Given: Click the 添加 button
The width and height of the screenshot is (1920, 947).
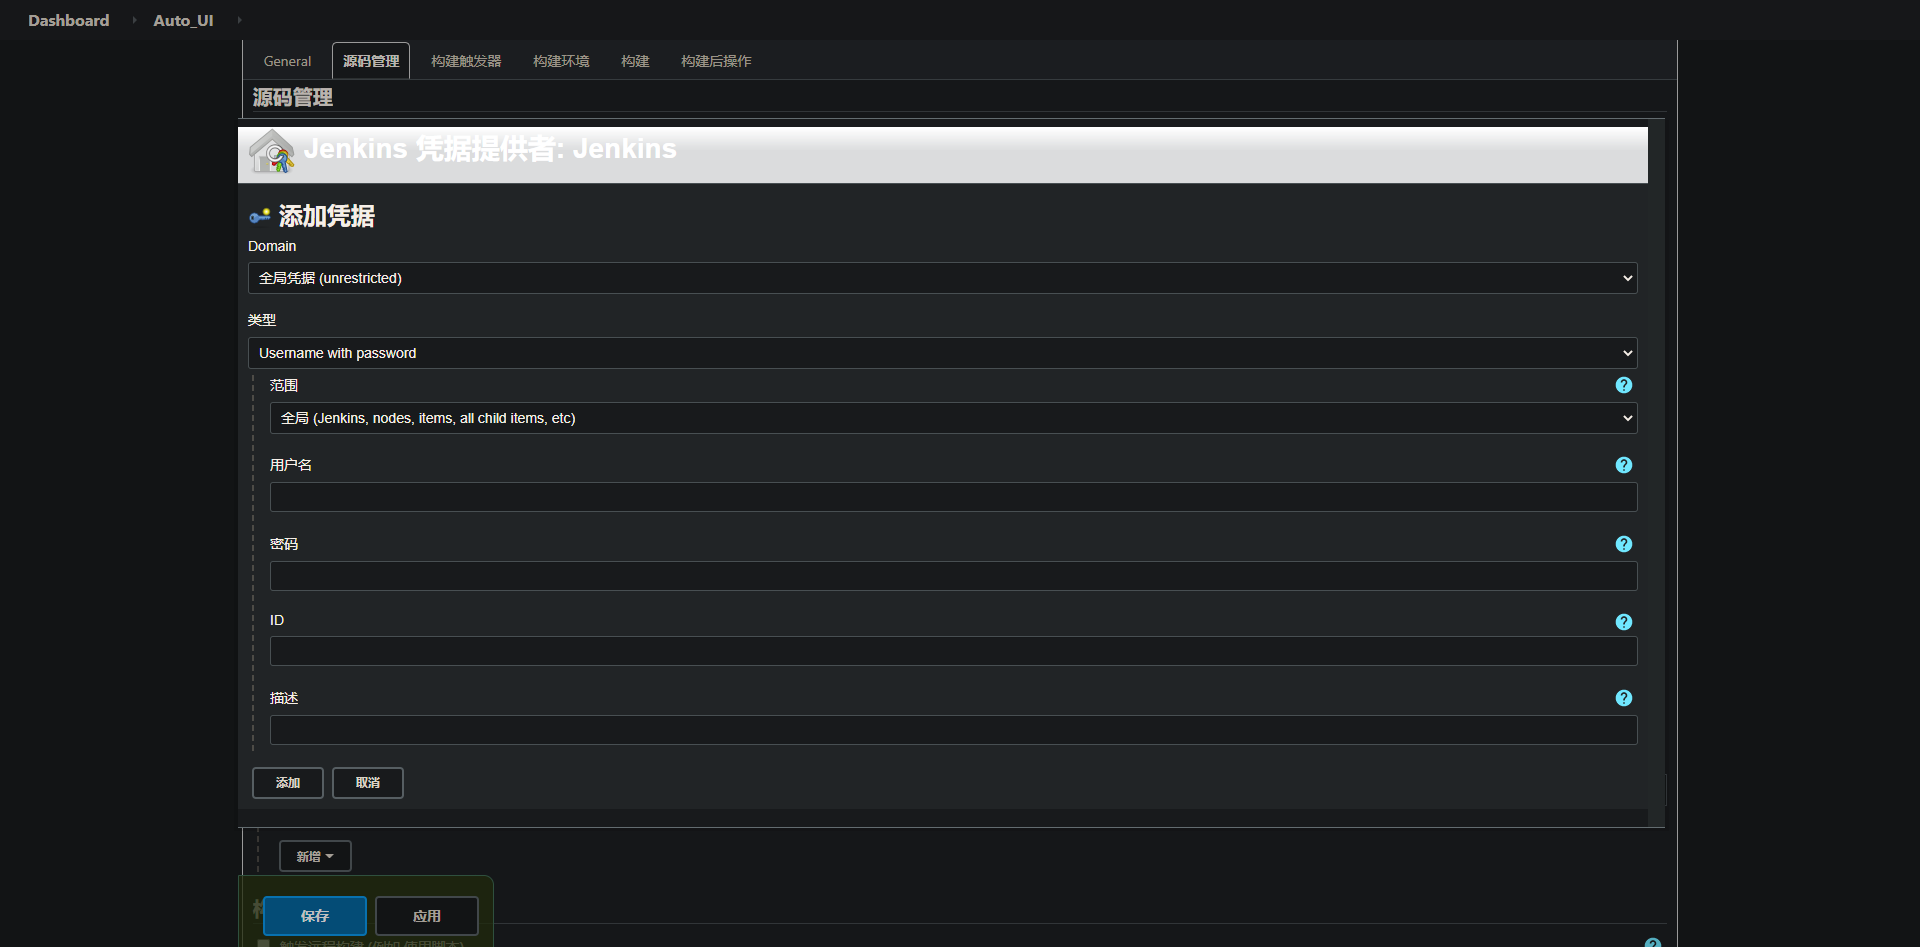Looking at the screenshot, I should 288,783.
